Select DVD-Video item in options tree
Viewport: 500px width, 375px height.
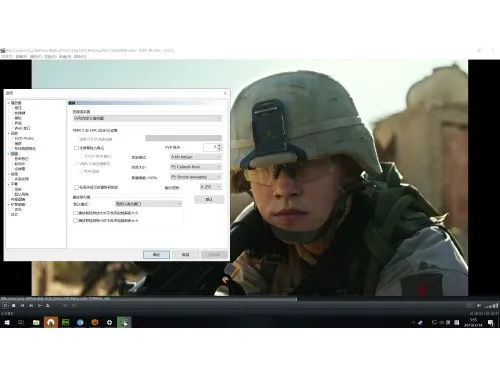tap(24, 138)
